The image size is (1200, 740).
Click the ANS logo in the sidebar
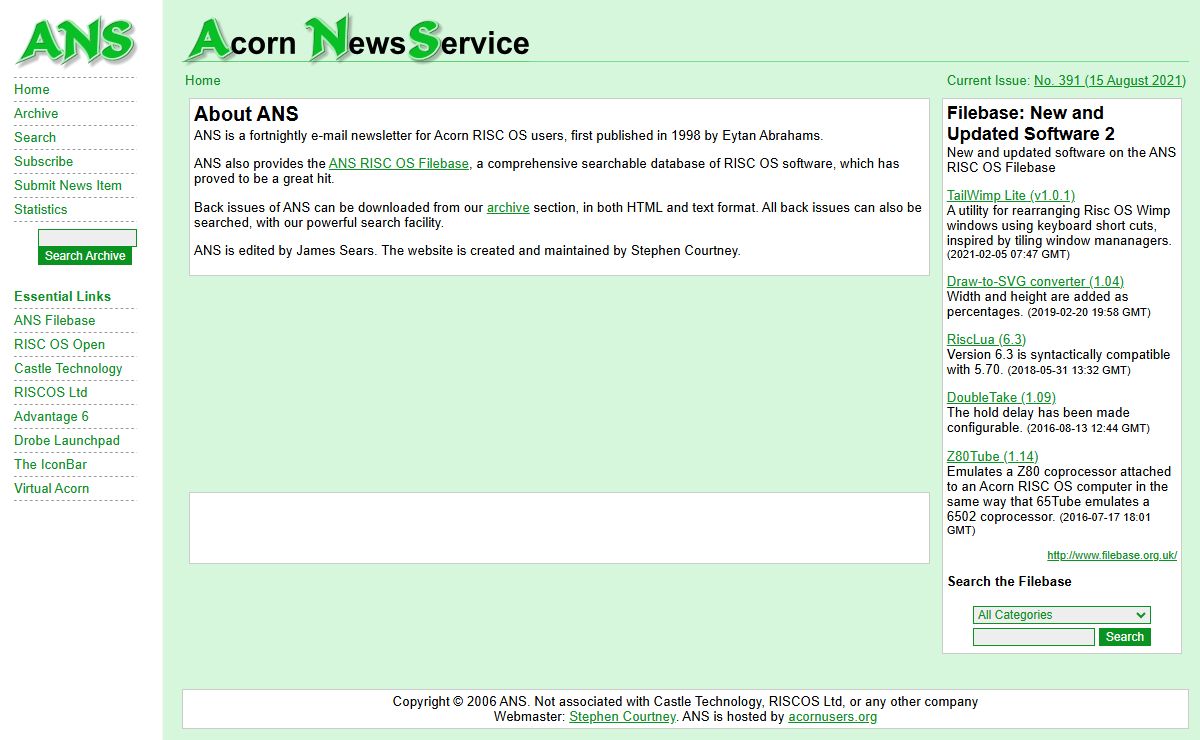coord(75,42)
